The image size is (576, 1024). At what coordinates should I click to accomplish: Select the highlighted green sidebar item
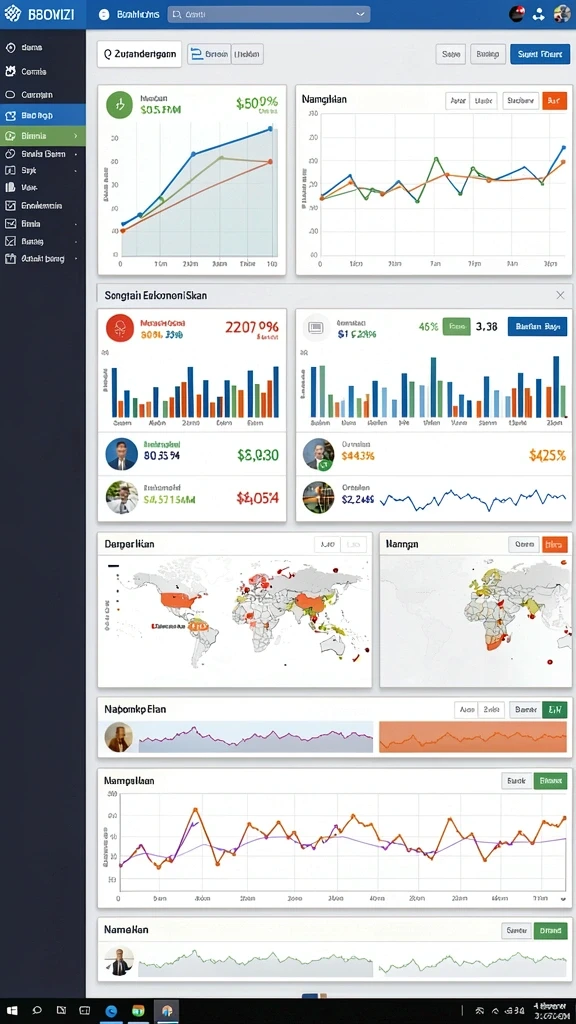click(x=42, y=136)
